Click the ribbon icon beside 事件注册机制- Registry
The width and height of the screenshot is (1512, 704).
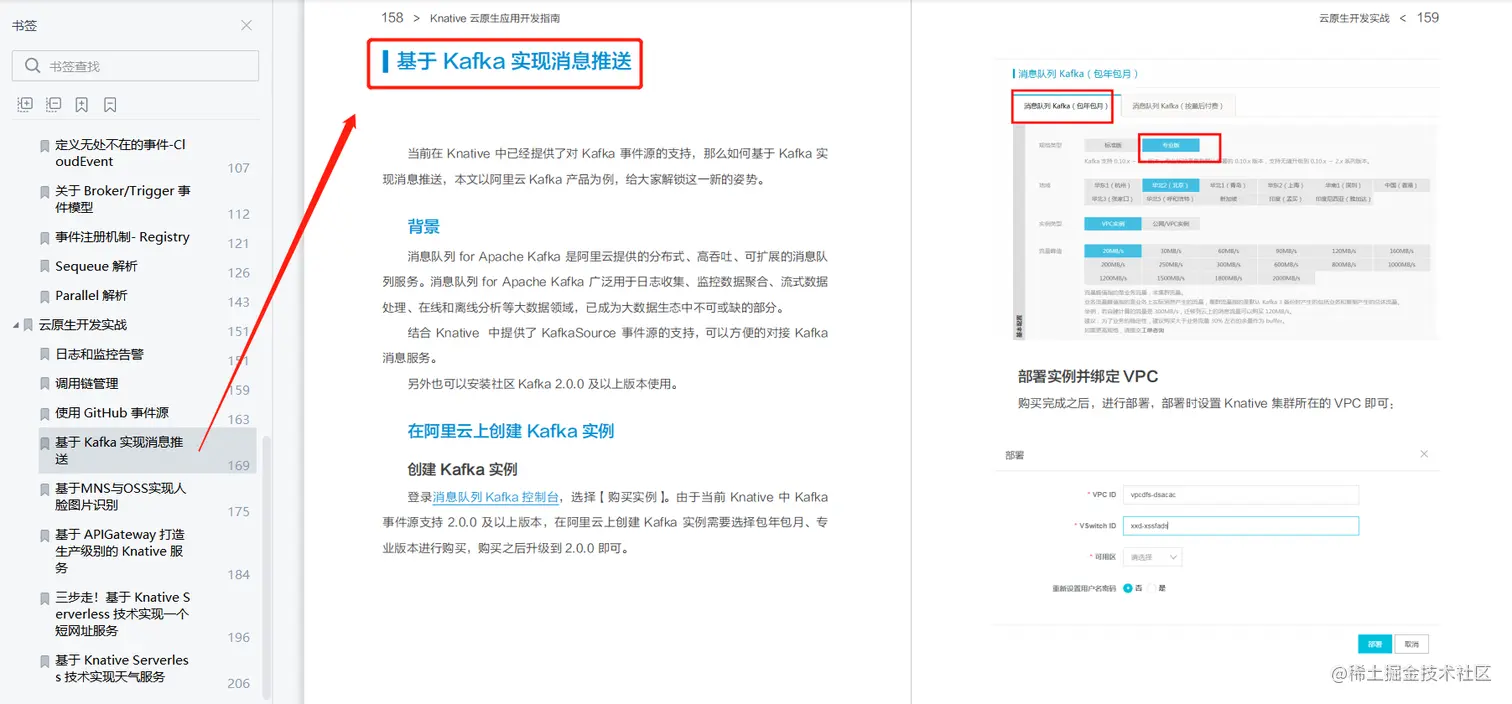pyautogui.click(x=44, y=238)
